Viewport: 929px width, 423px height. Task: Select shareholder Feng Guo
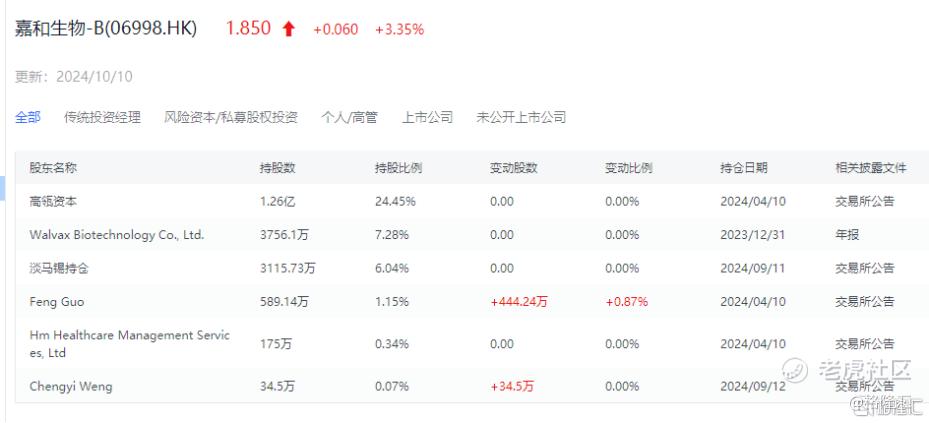(57, 302)
